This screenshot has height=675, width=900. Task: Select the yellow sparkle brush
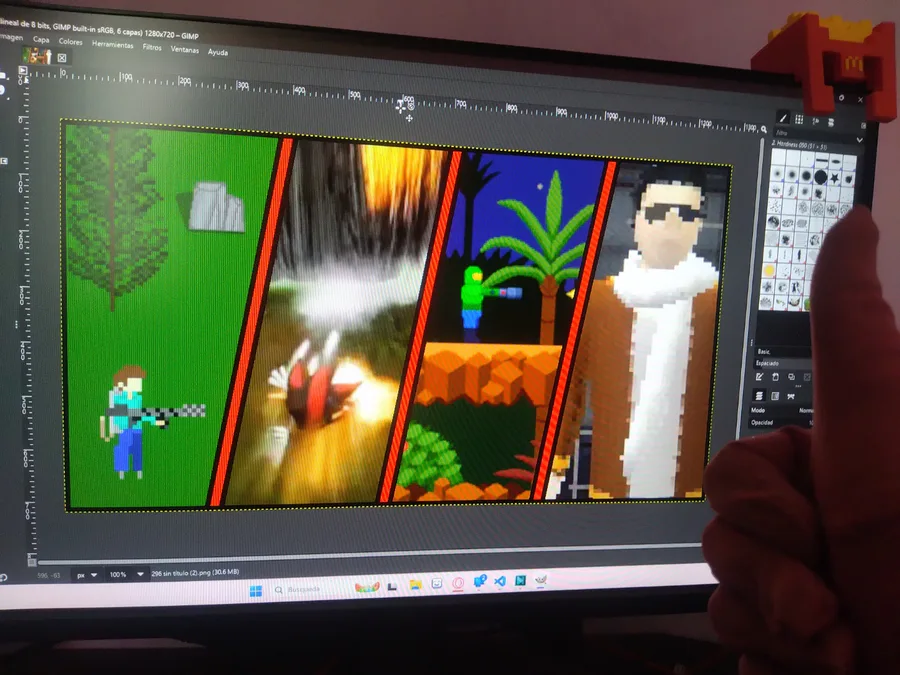coord(769,269)
